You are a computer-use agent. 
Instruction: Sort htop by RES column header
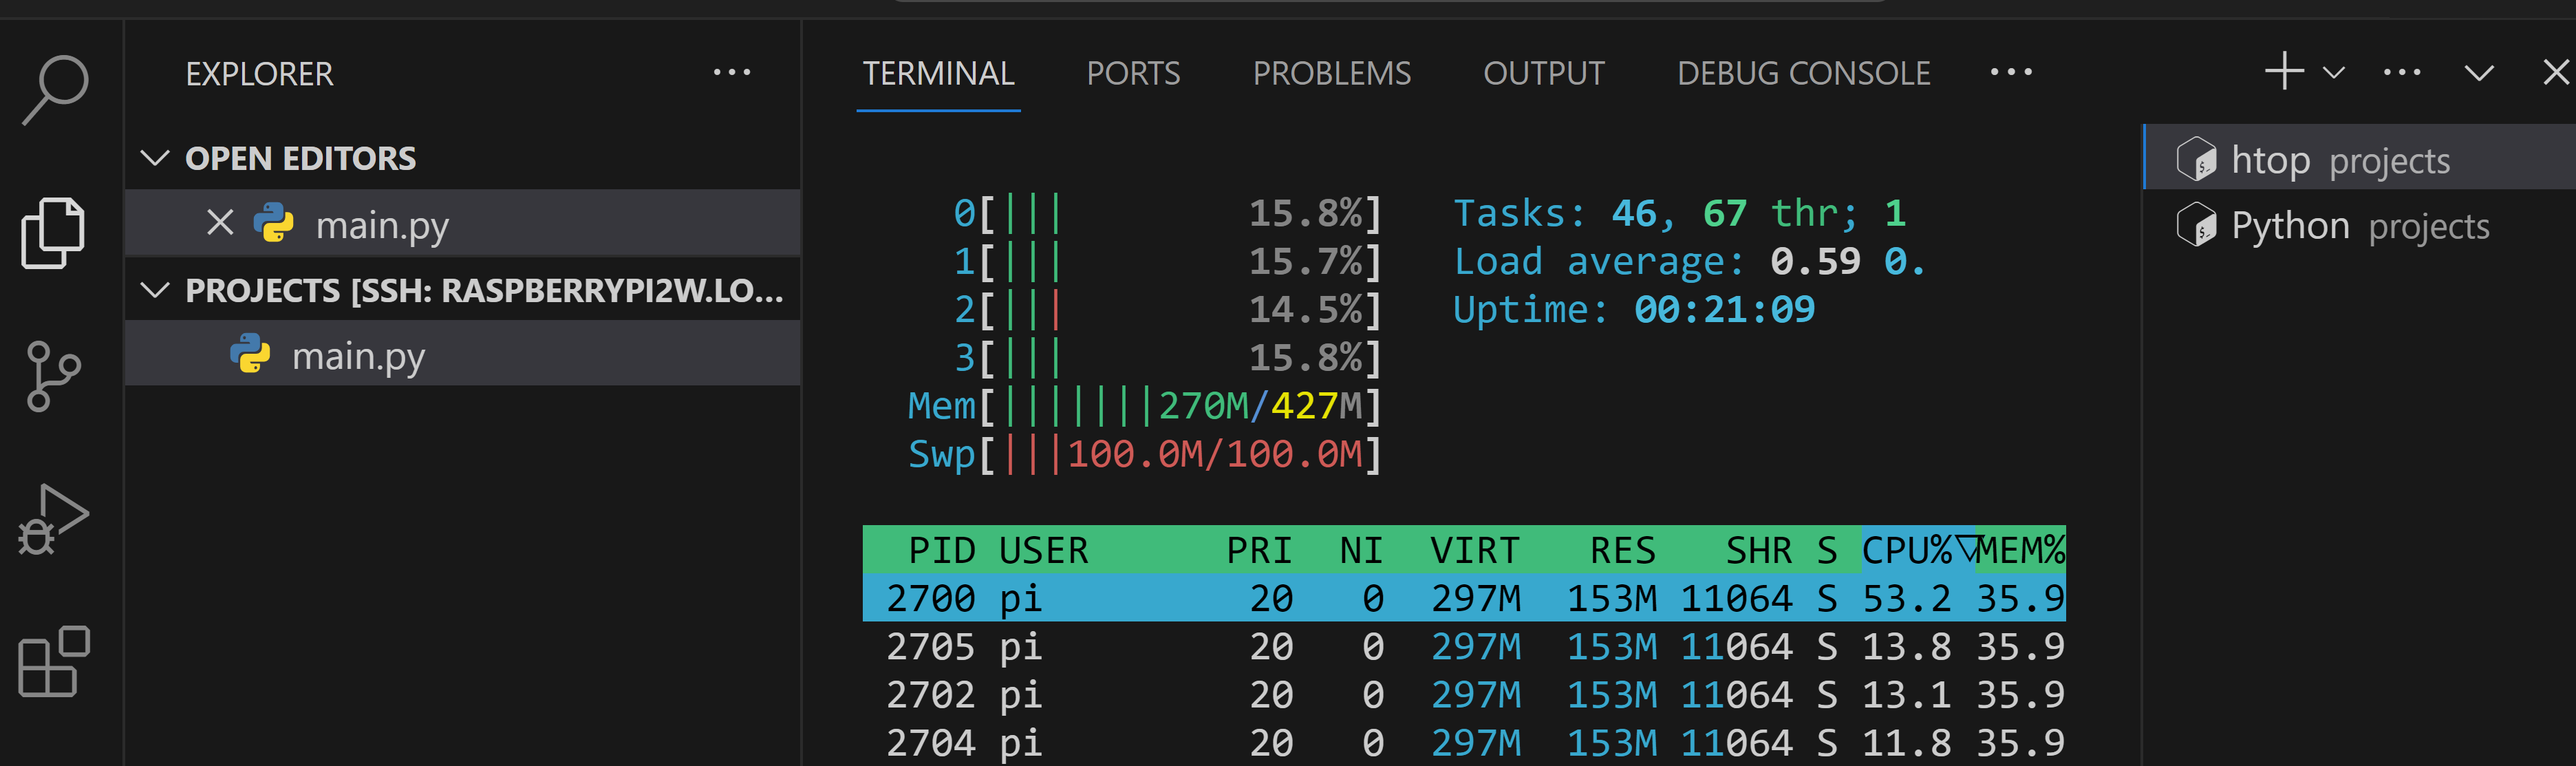click(1622, 550)
